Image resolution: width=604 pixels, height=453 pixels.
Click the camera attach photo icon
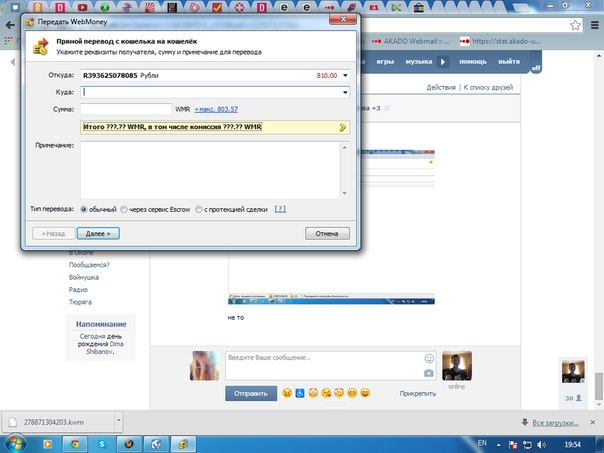point(429,373)
